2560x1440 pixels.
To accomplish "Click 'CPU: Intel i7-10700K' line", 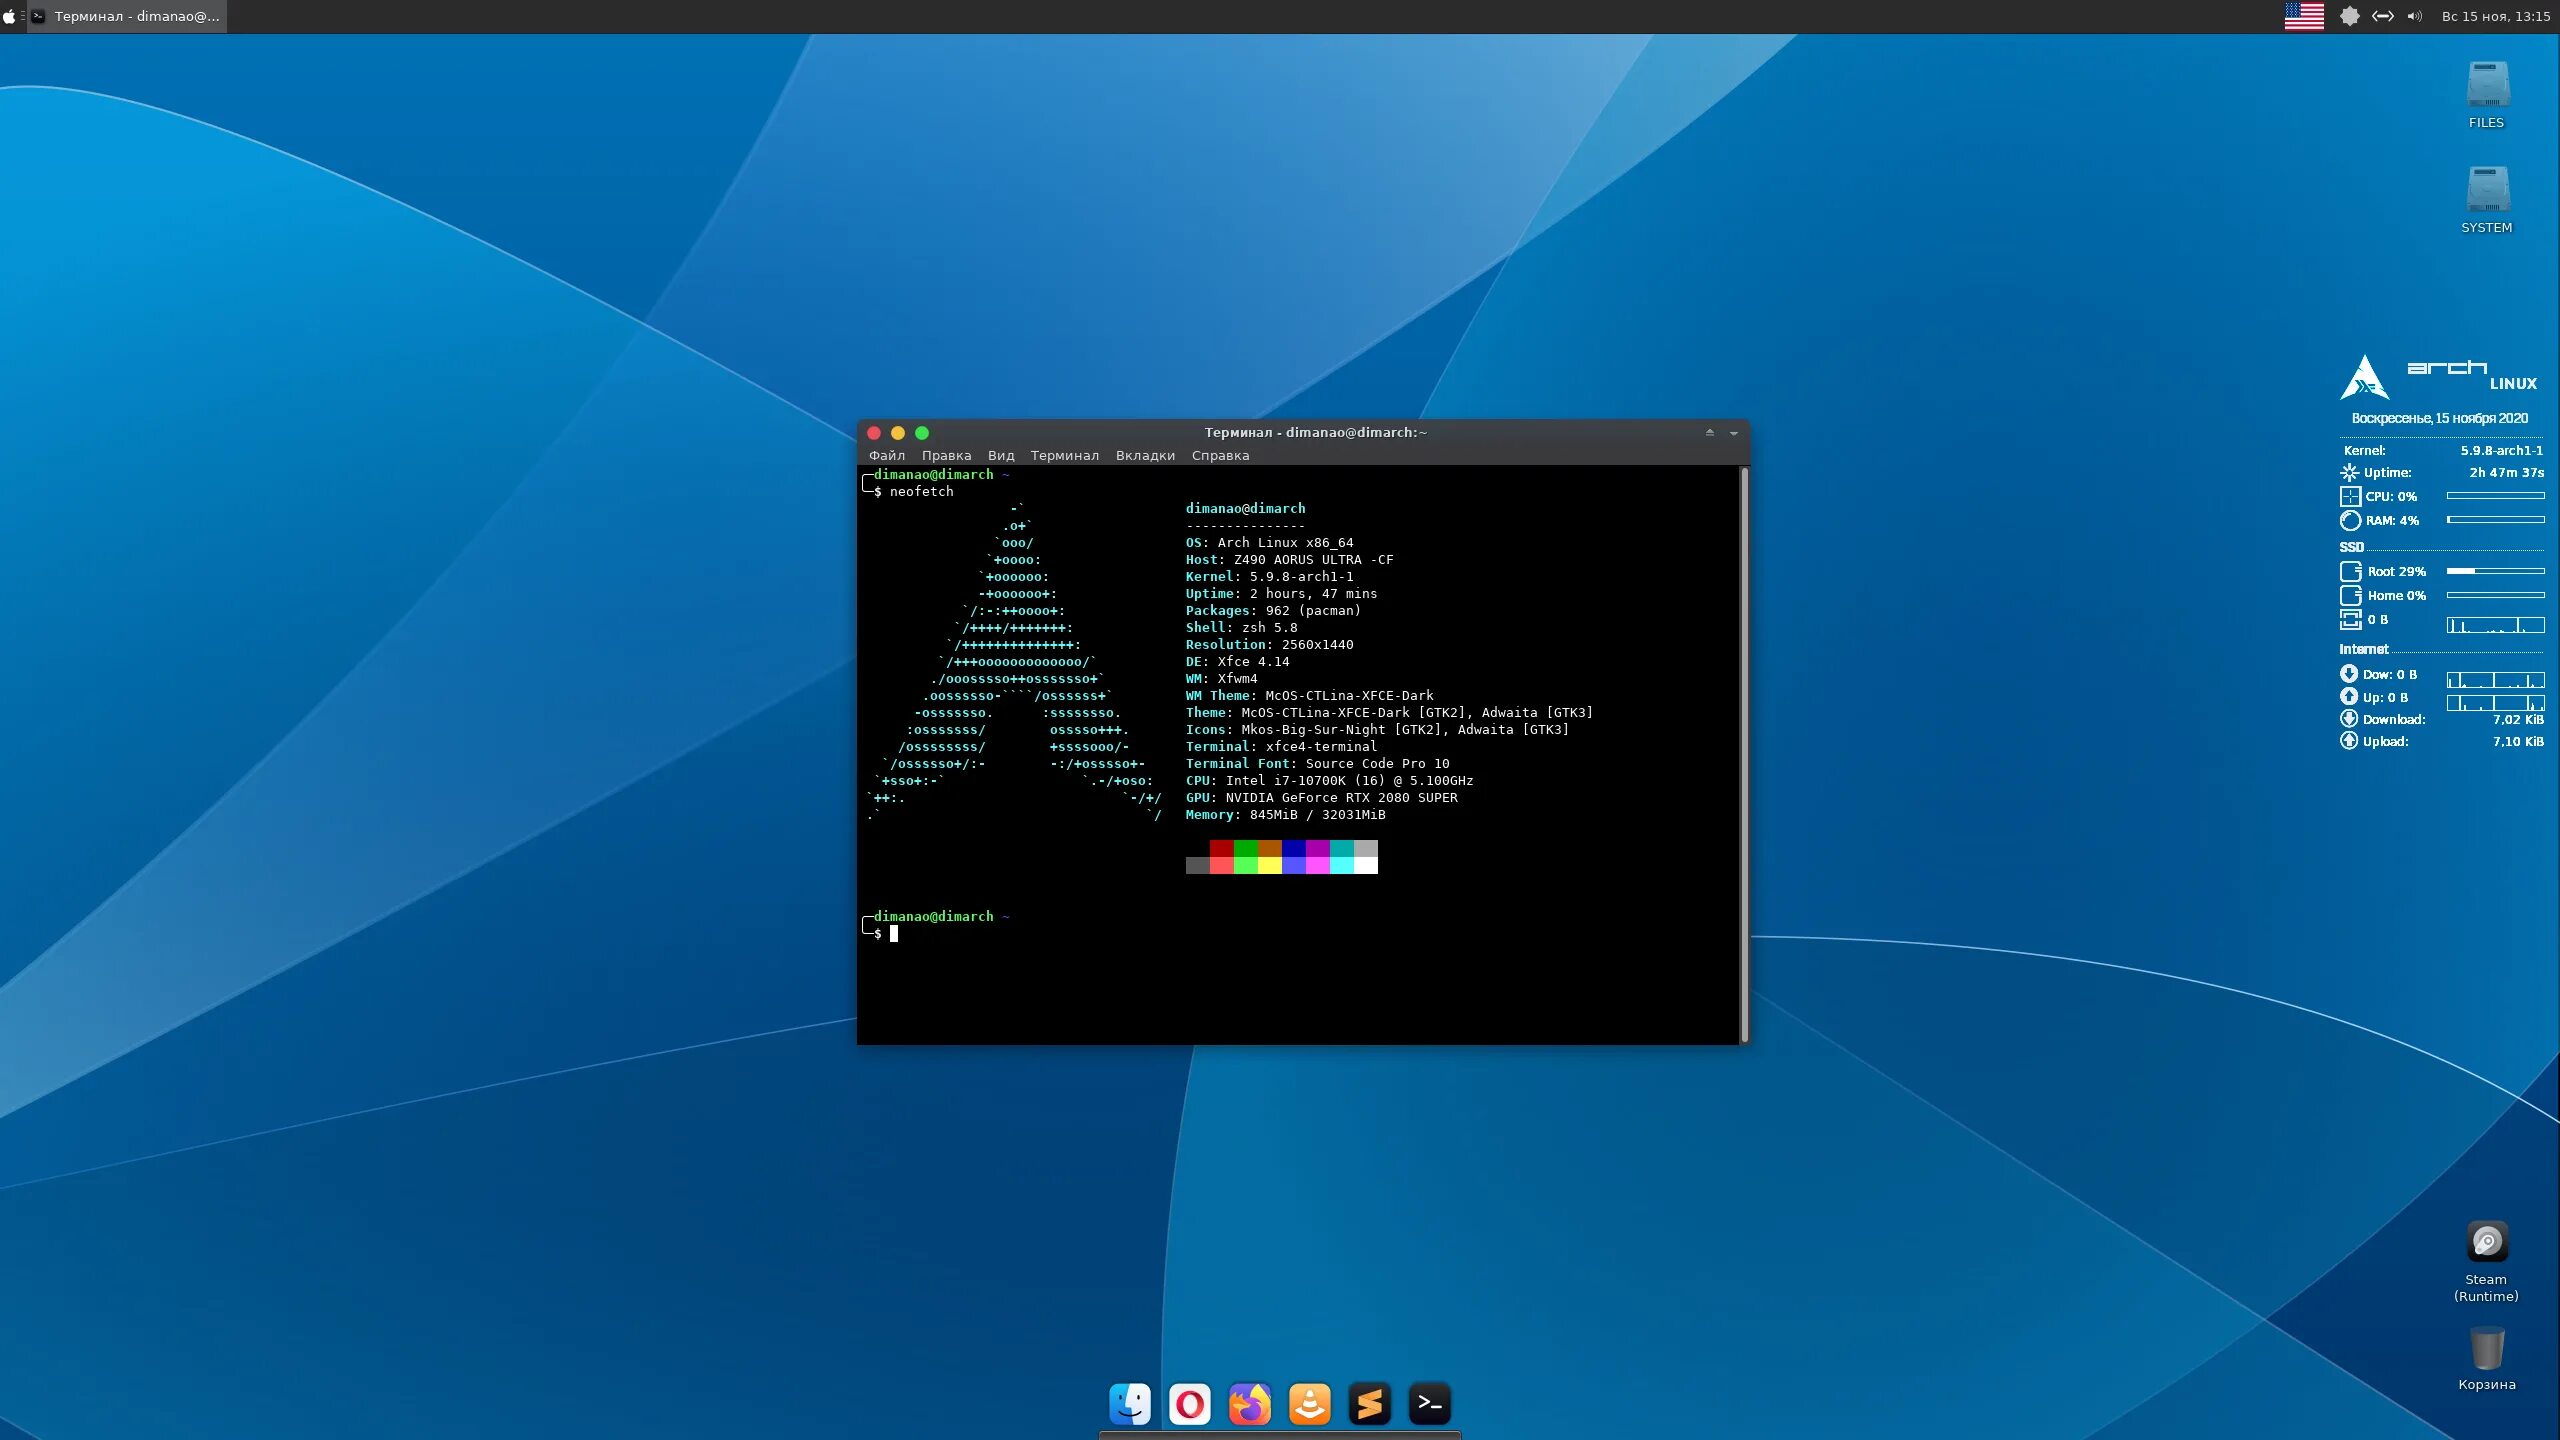I will pos(1329,780).
